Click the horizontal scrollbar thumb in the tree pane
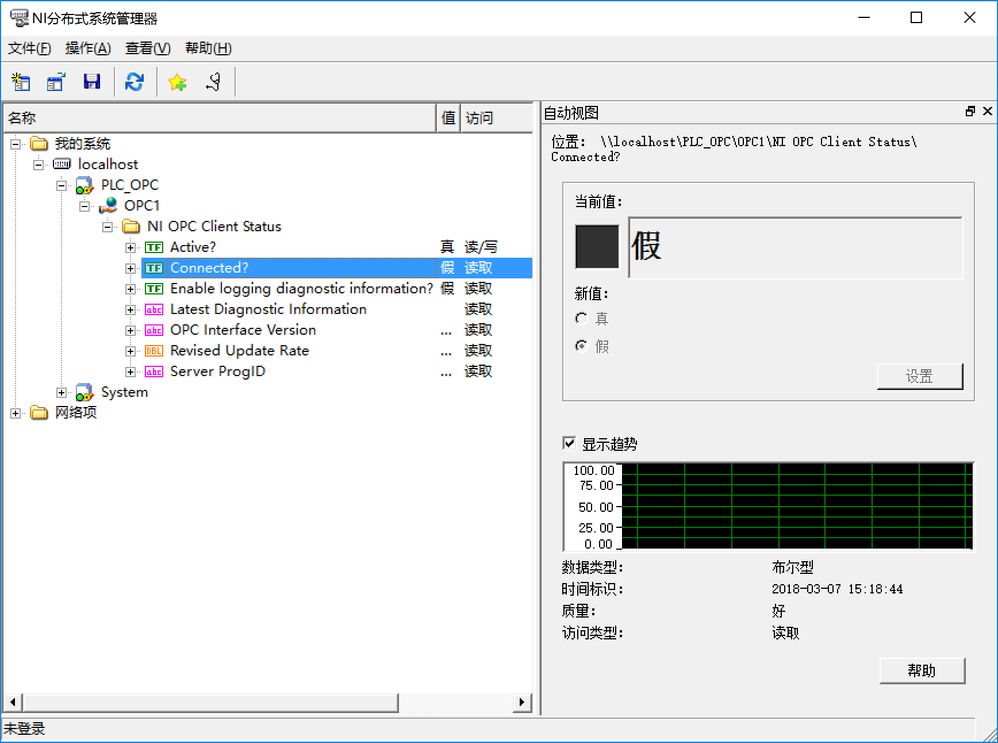Screen dimensions: 998x743 click(211, 702)
